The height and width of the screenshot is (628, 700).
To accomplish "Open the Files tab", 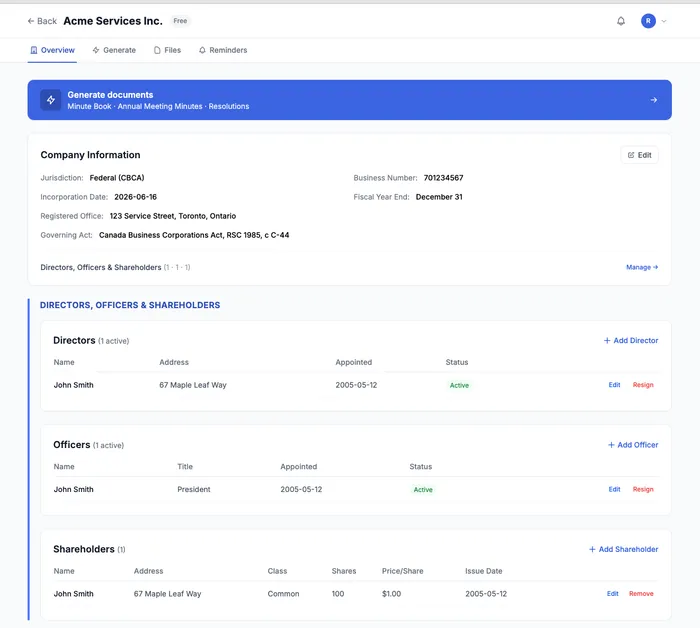I will [167, 50].
